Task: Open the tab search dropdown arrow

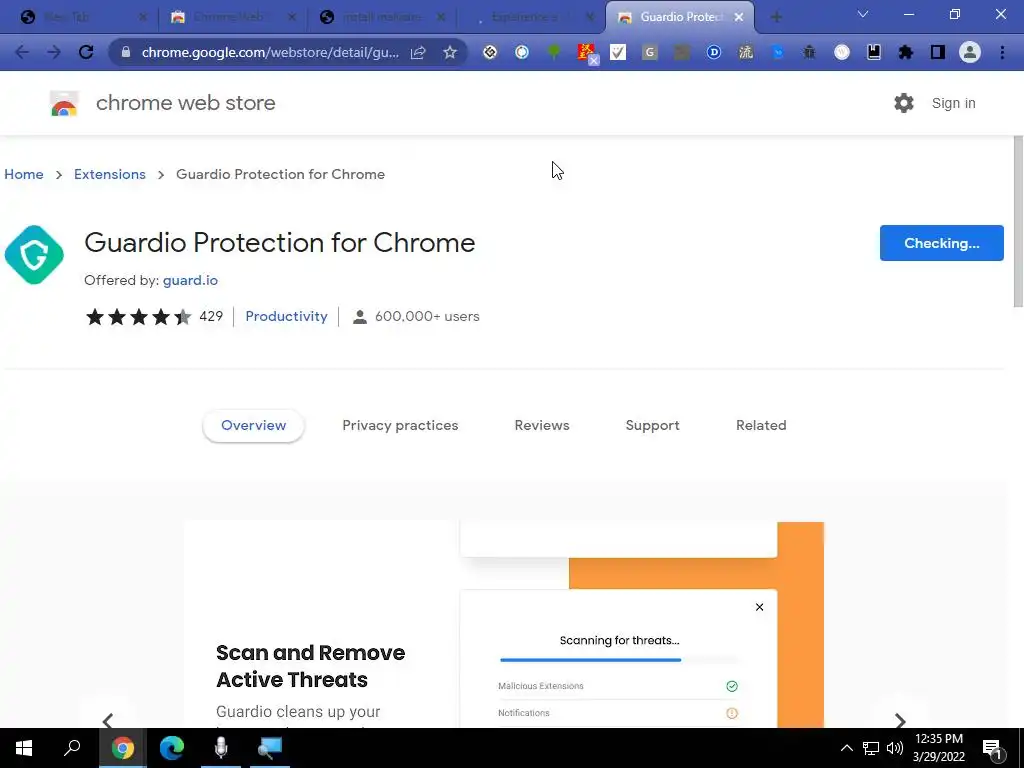Action: [x=863, y=14]
